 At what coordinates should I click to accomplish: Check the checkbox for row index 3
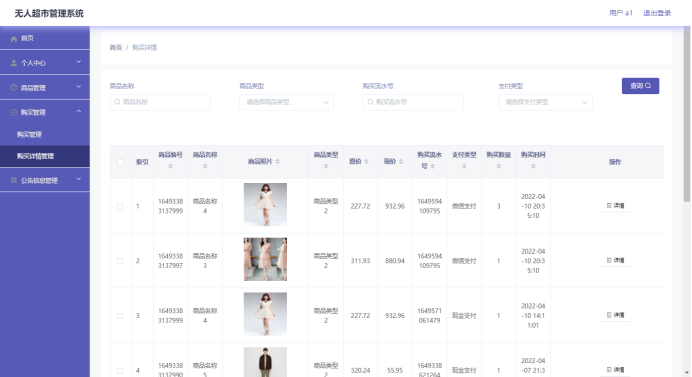[x=120, y=316]
